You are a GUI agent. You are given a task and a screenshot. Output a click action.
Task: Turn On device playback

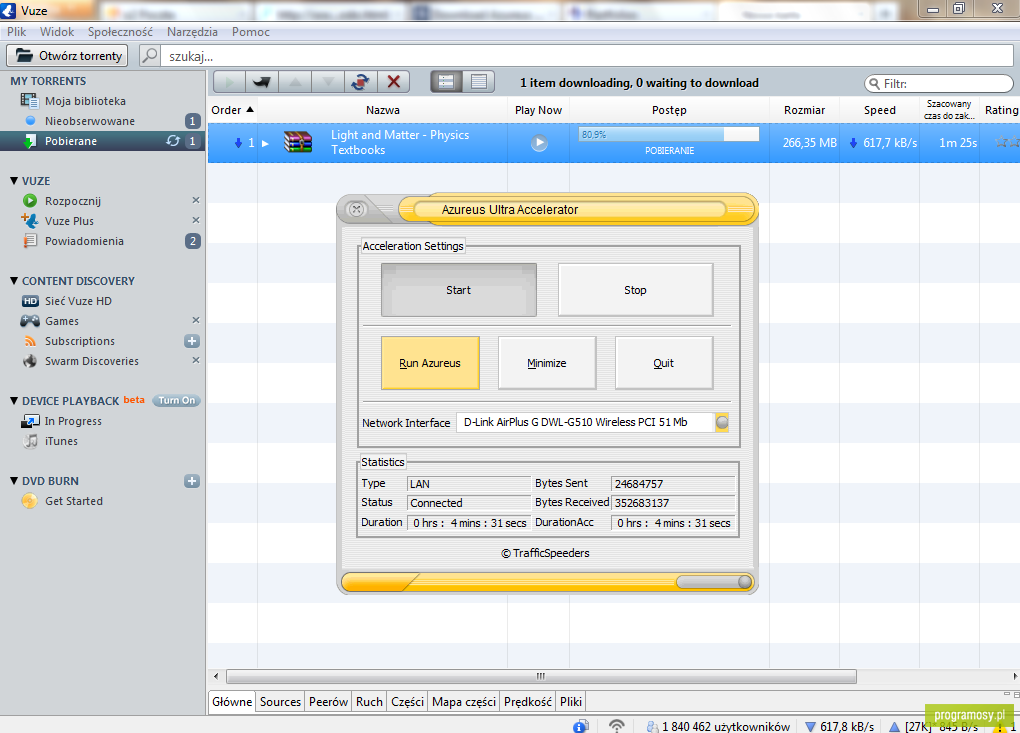coord(176,401)
